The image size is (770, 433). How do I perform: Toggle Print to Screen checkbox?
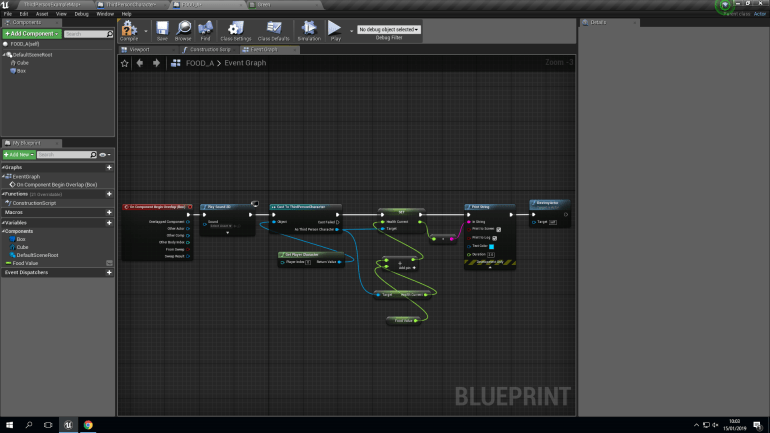click(498, 229)
